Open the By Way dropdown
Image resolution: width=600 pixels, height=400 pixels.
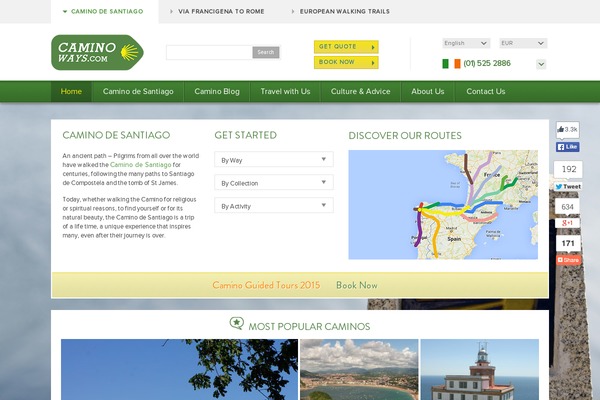274,160
